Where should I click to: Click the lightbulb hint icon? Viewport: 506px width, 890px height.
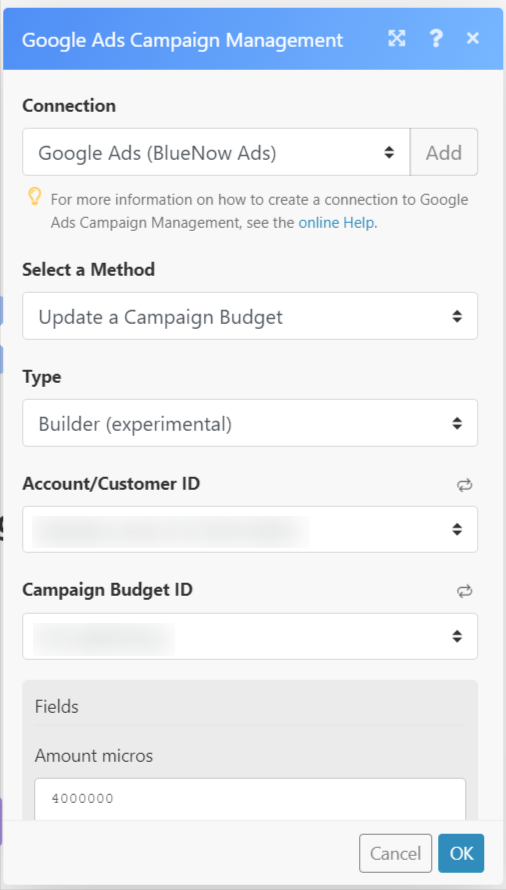35,197
